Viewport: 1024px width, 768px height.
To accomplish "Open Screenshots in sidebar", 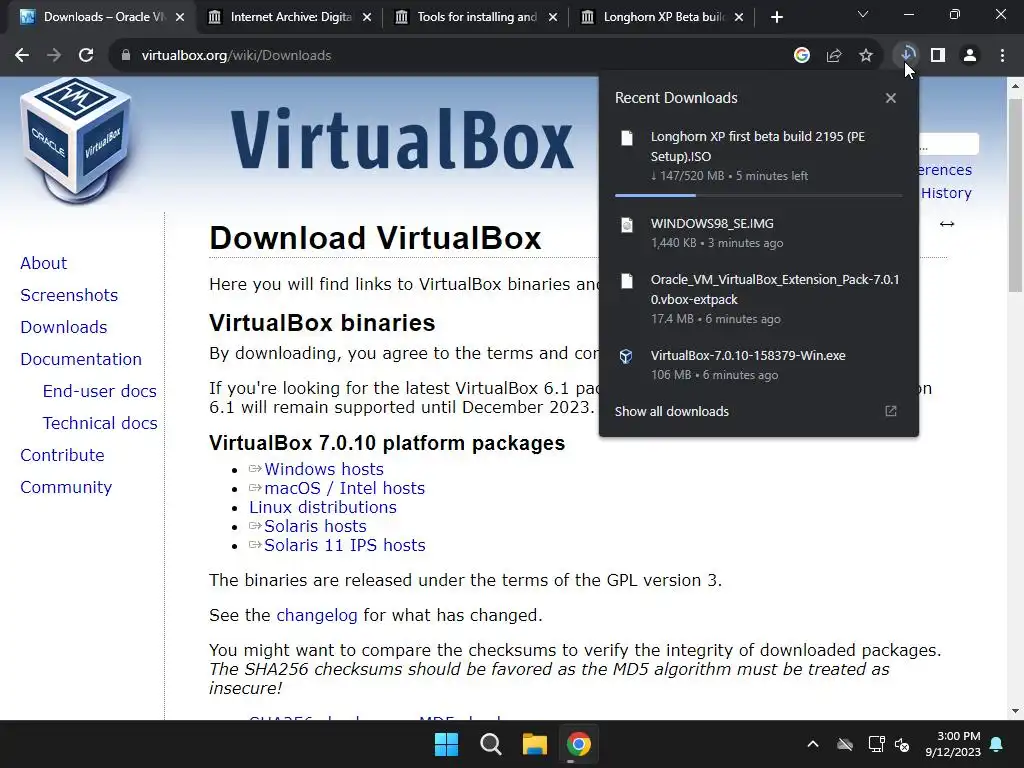I will (69, 295).
